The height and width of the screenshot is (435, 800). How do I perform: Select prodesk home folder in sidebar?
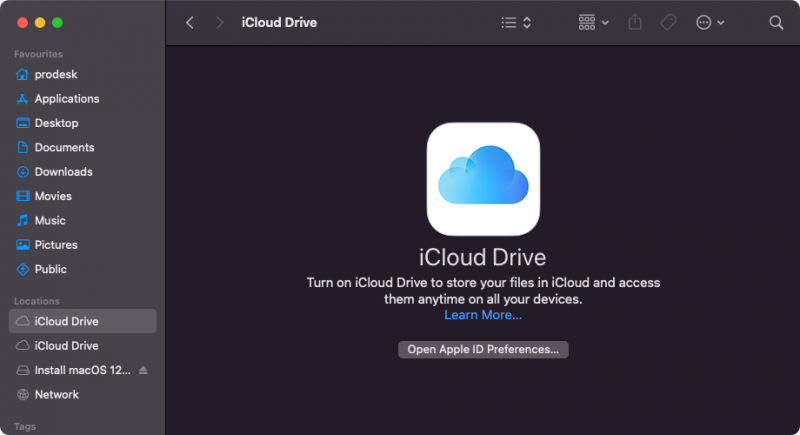click(56, 75)
